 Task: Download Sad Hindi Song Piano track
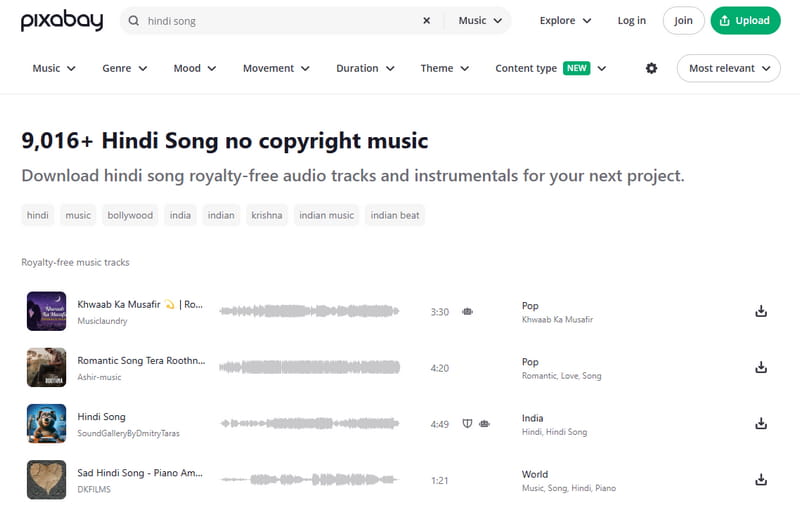(761, 479)
